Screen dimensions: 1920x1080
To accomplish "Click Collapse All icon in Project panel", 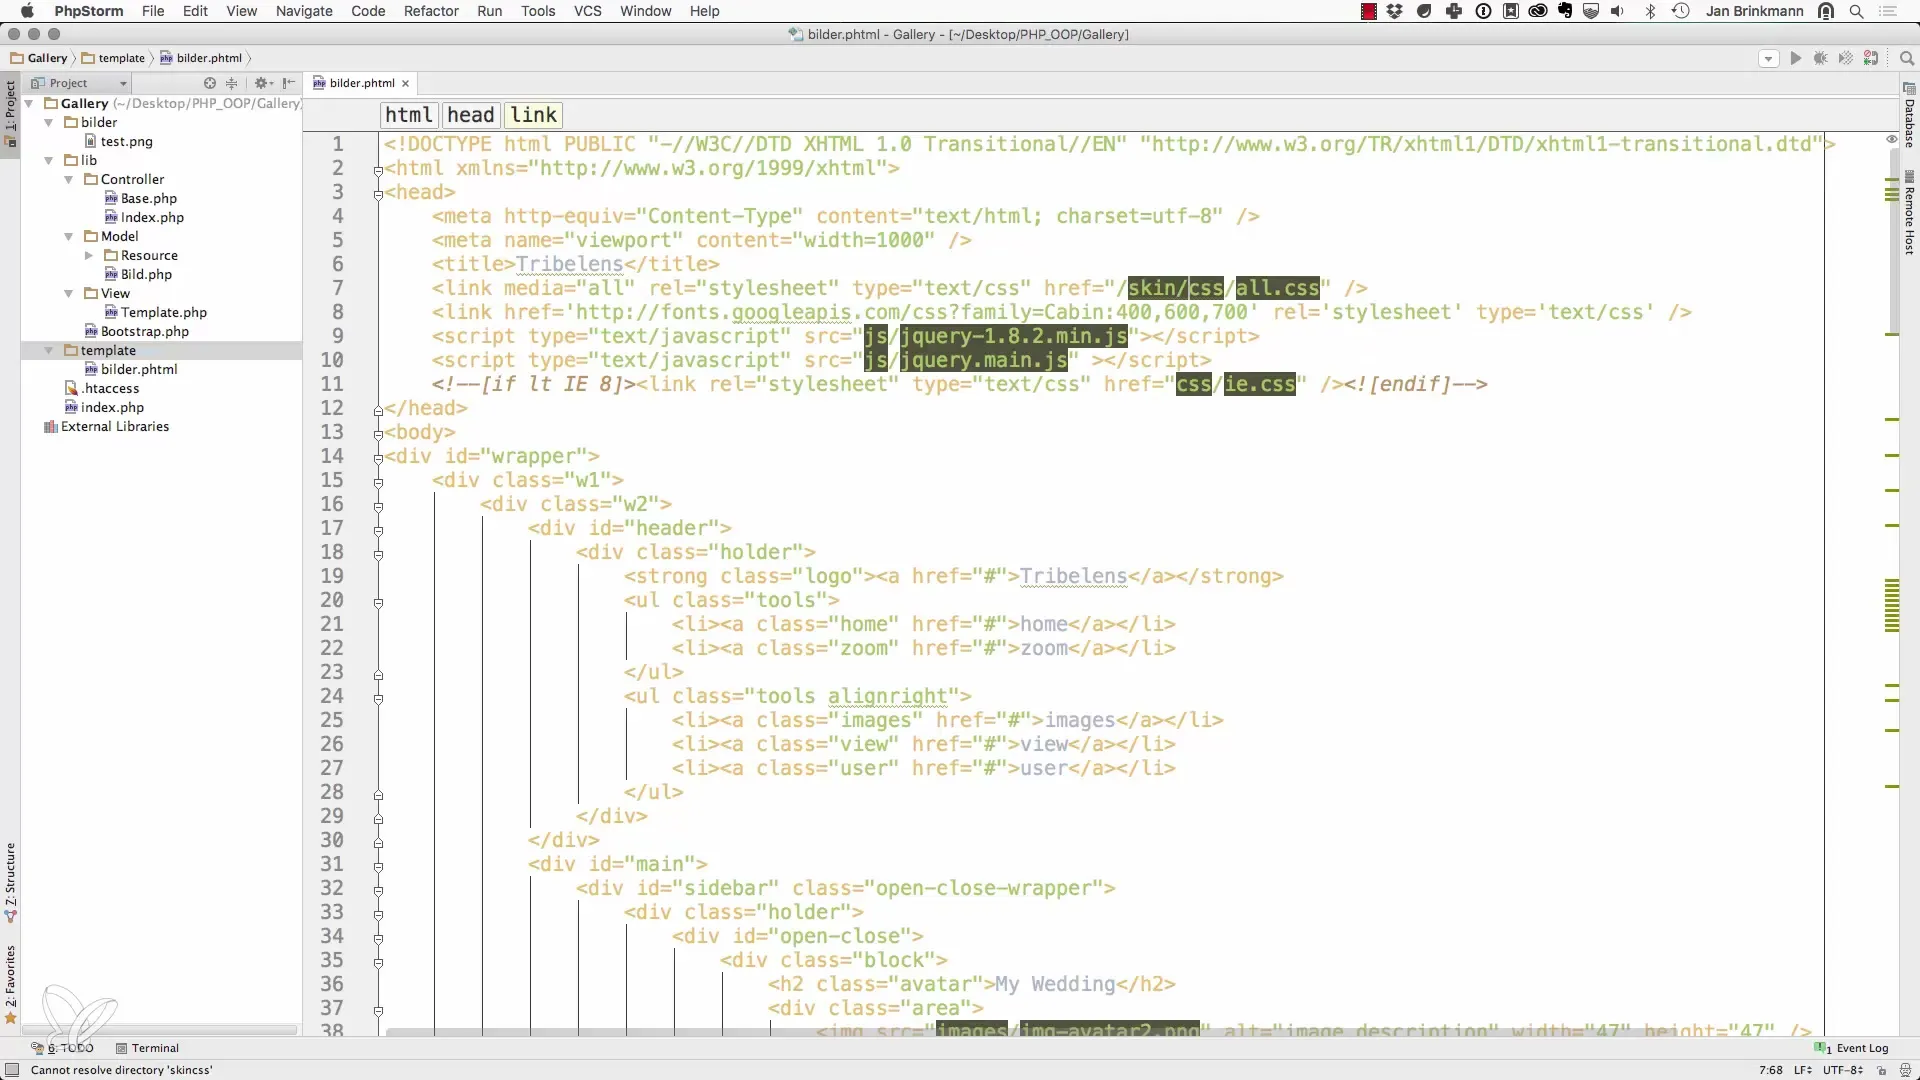I will click(232, 83).
